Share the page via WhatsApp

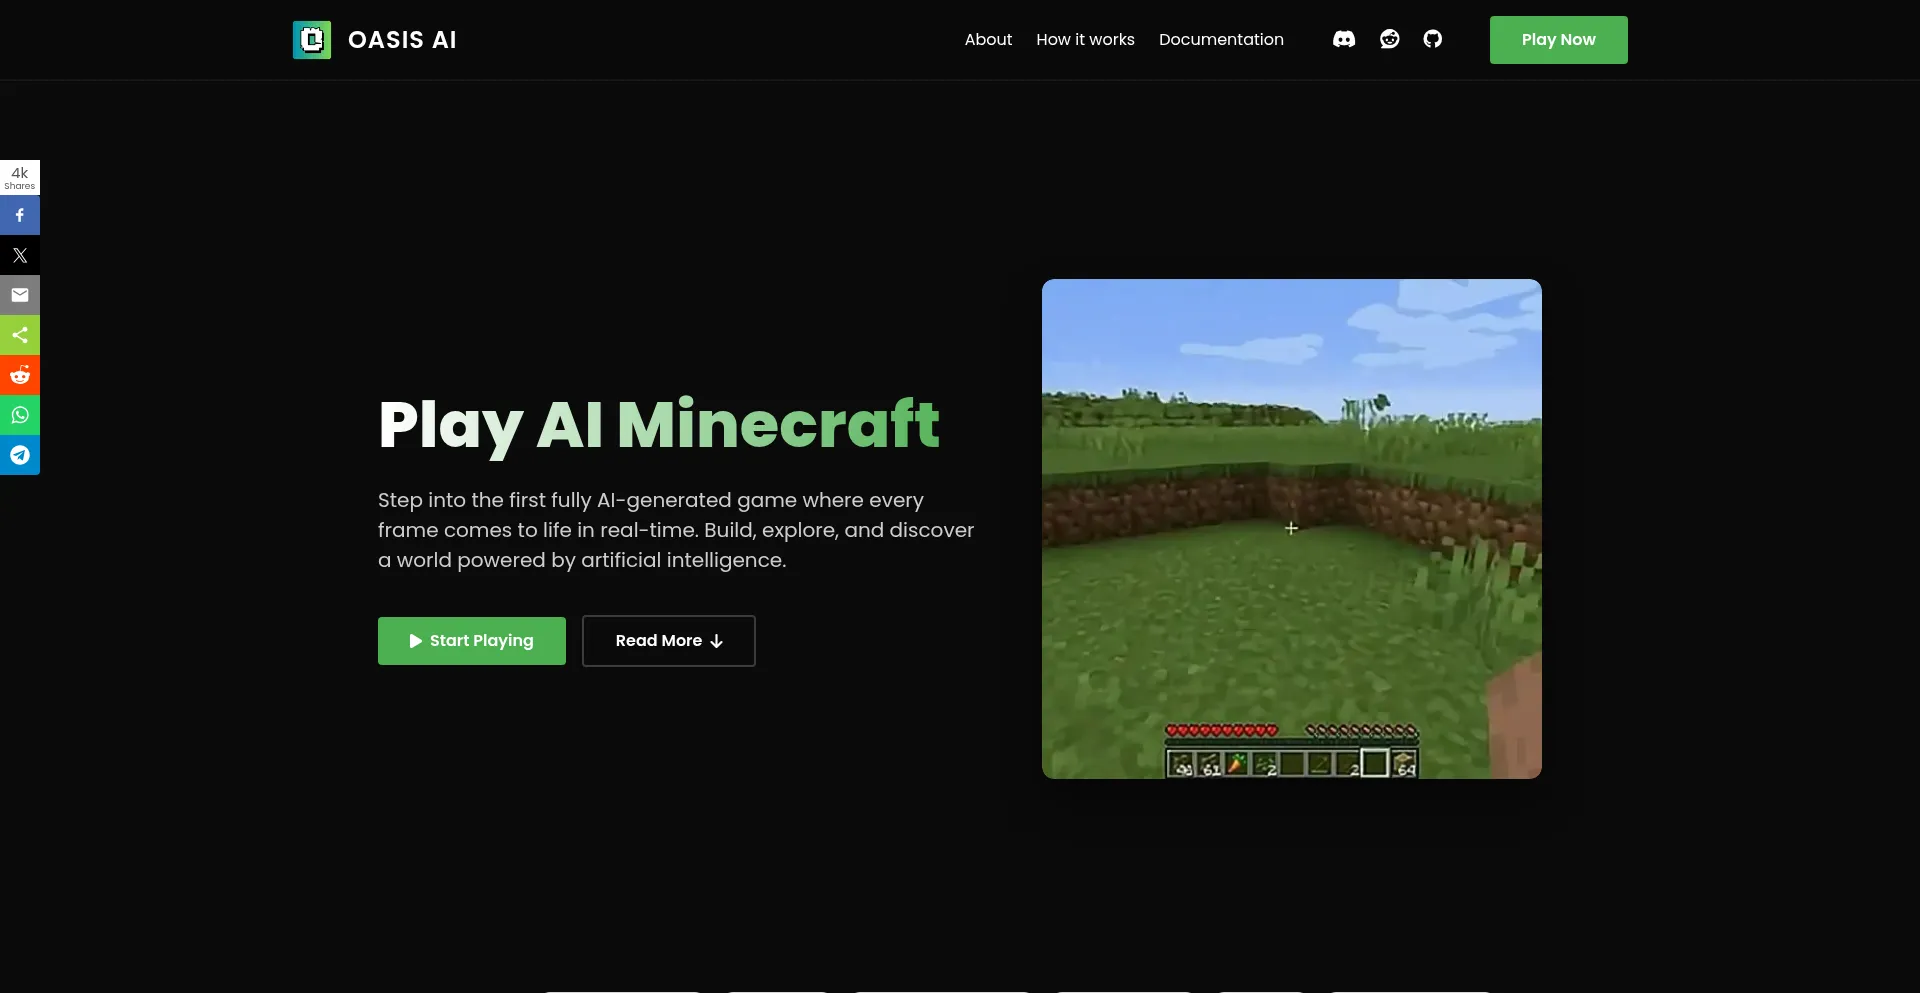point(20,415)
